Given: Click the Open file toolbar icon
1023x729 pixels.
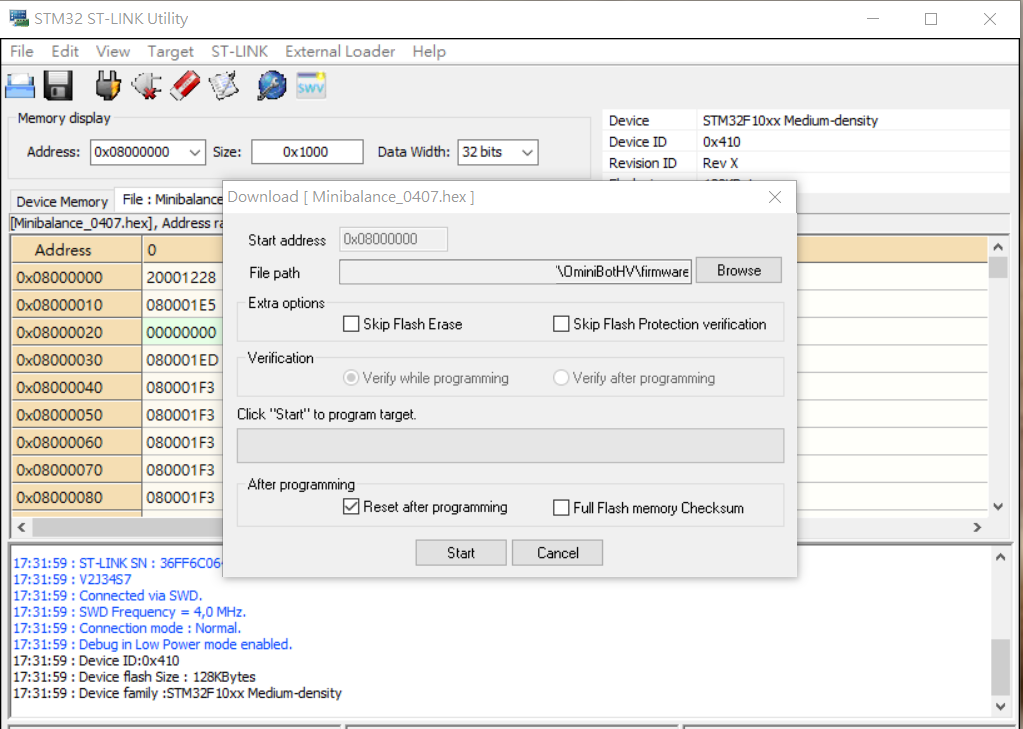Looking at the screenshot, I should [x=20, y=86].
